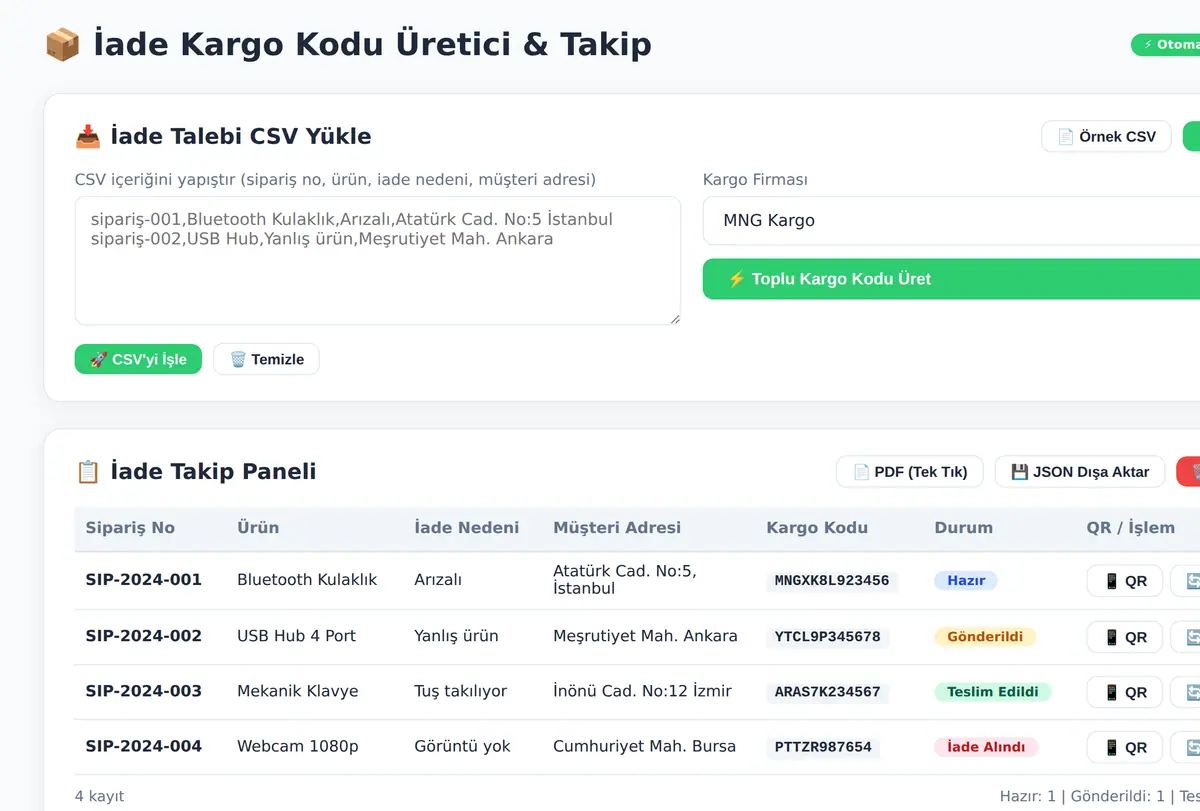Click the Örnek CSV button
1200x811 pixels.
[x=1106, y=137]
